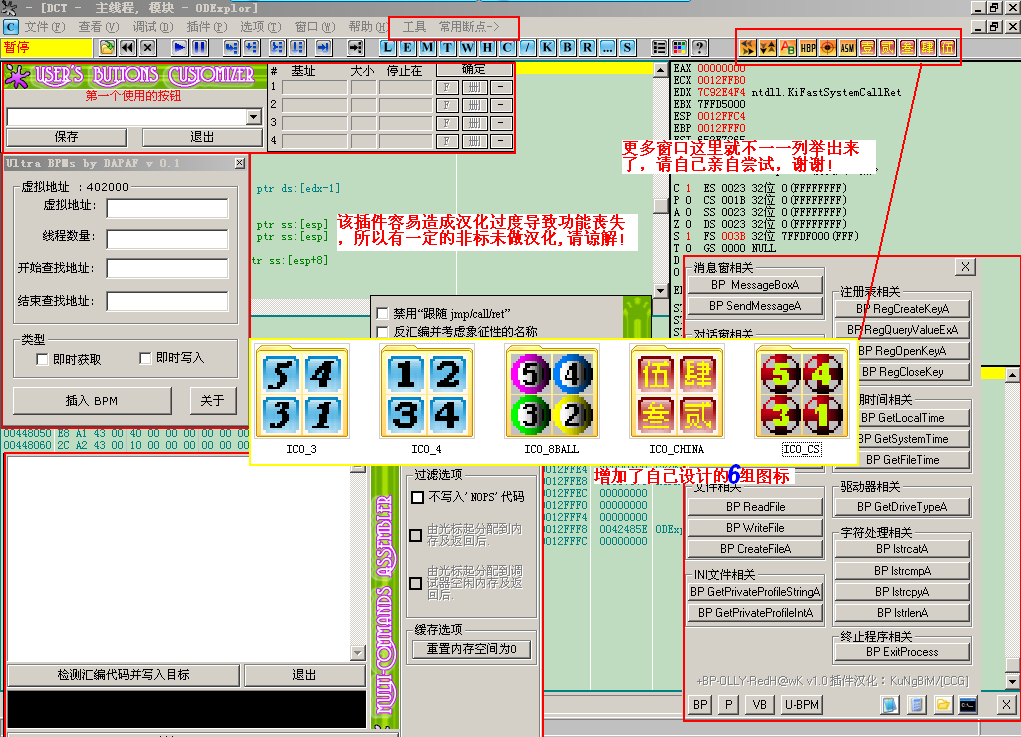Image resolution: width=1021 pixels, height=737 pixels.
Task: Click the BP ExitProcess button
Action: 902,652
